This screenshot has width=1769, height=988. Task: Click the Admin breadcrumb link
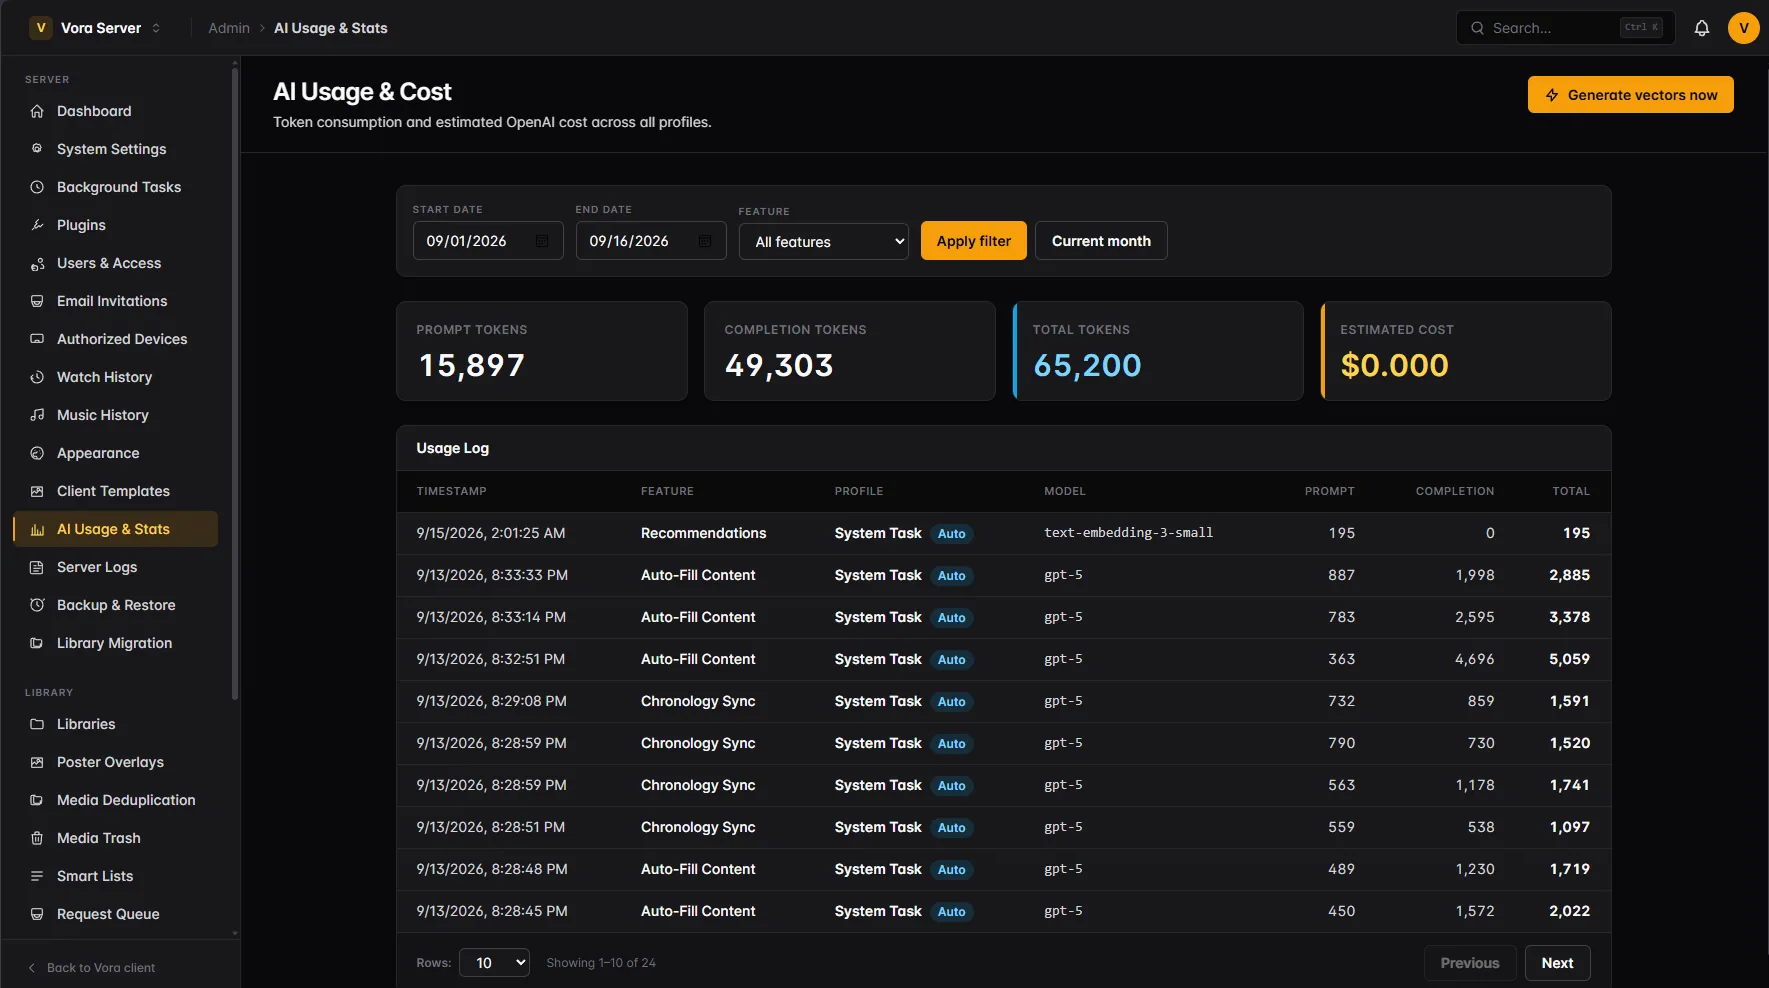[229, 28]
